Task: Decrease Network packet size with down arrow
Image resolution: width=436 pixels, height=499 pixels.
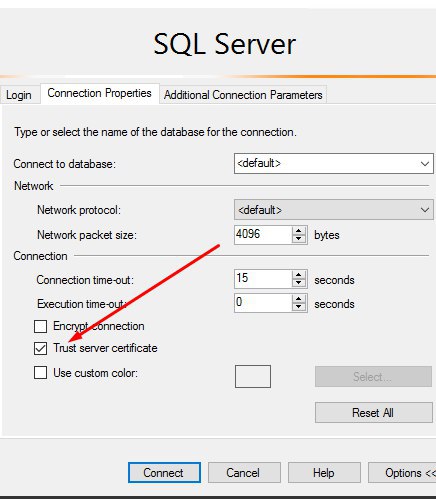Action: click(x=299, y=239)
